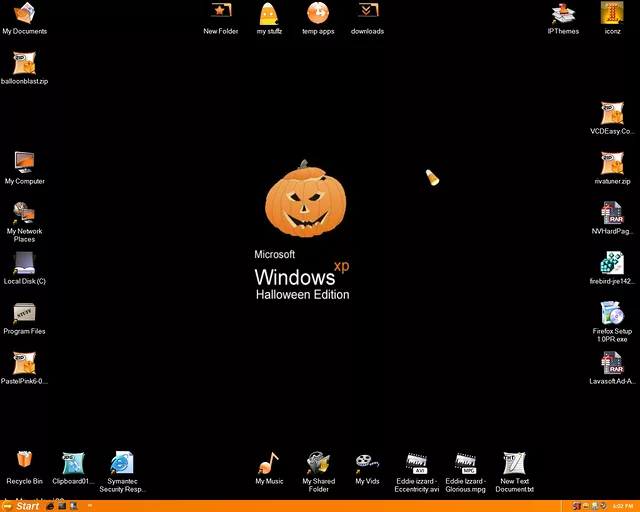Click the Firefox Setup 1.0PR.exe installer

coord(612,314)
